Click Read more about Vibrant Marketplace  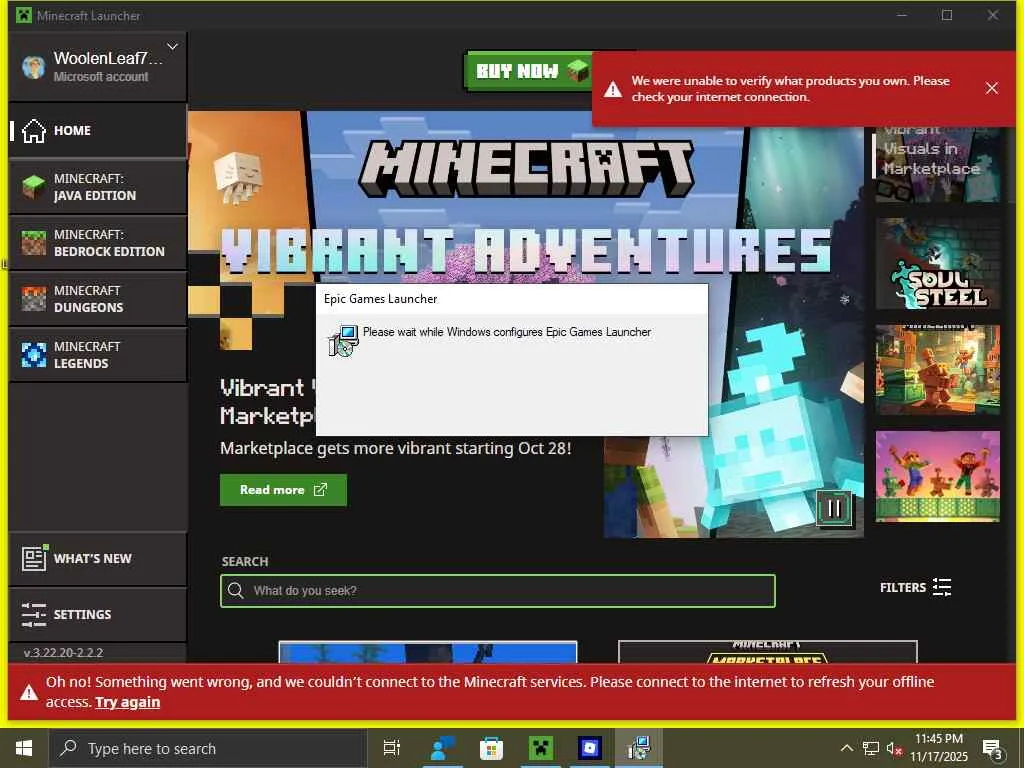[283, 490]
